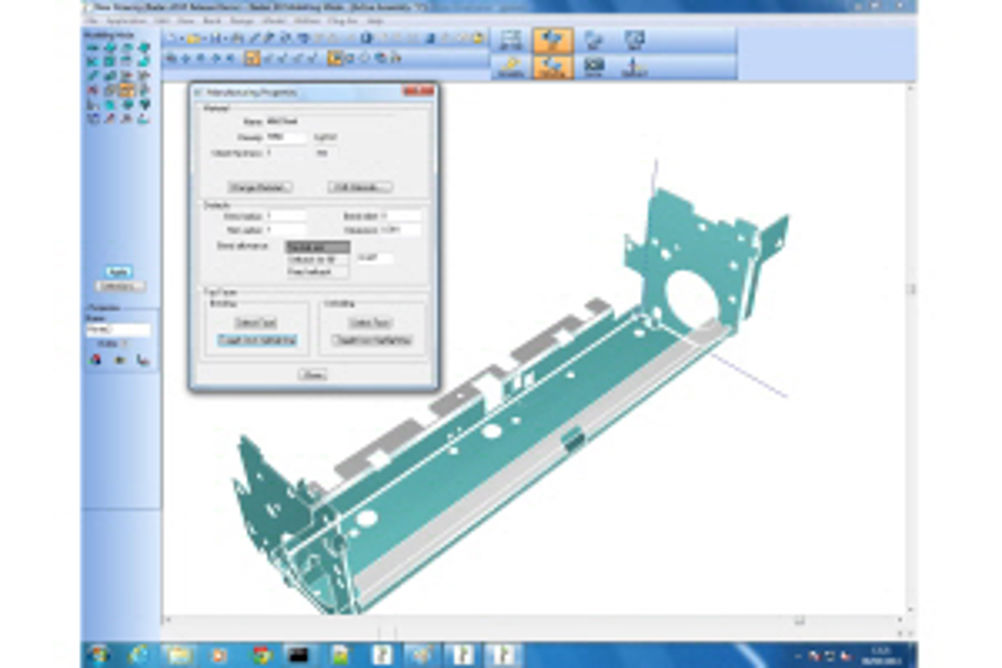Click the teal heart-shaped icon in the Modelling Mode palette
Screen dimensions: 1002x668
pyautogui.click(x=144, y=104)
